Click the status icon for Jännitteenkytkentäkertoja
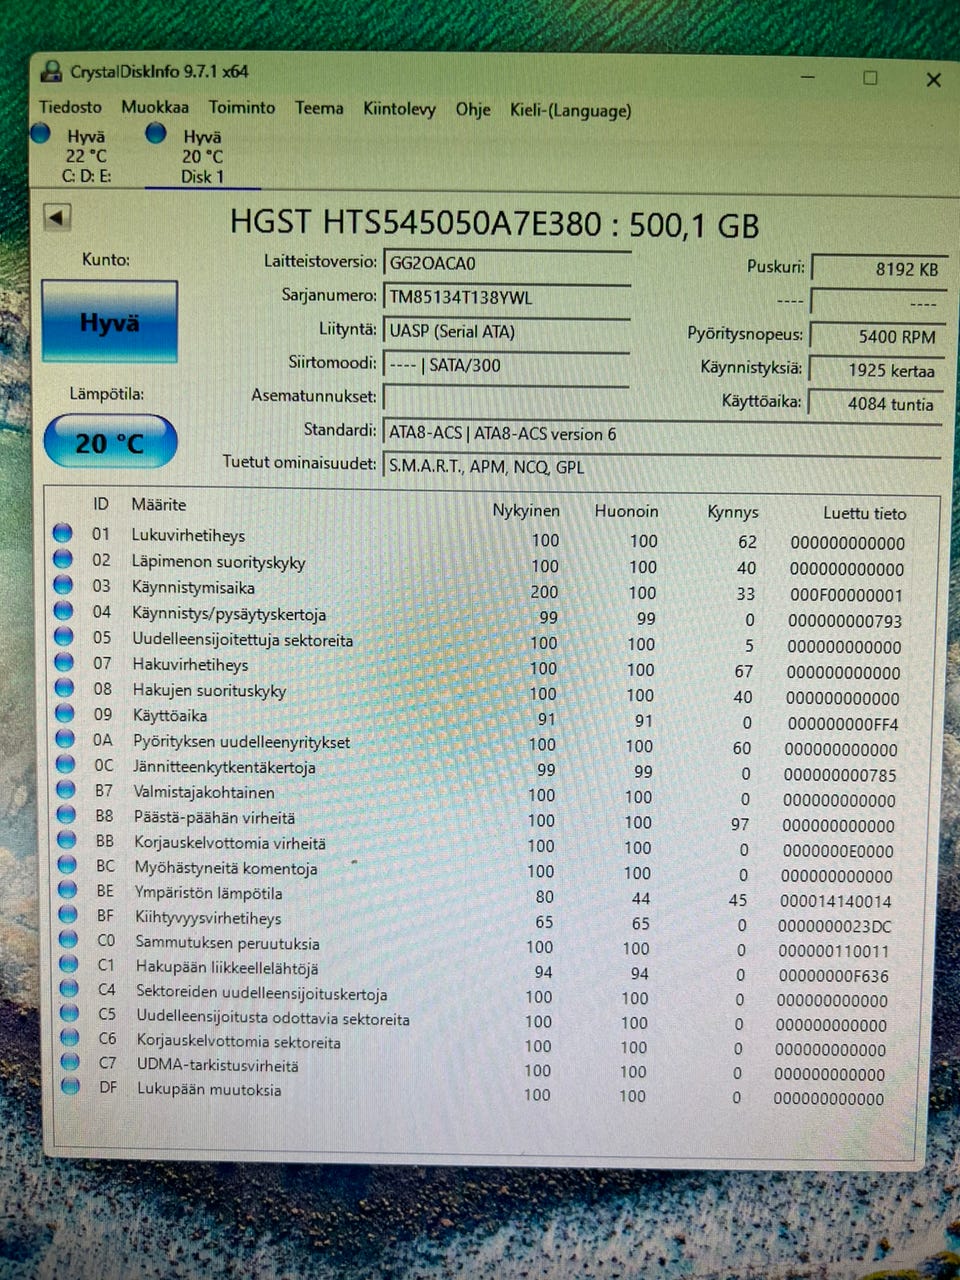 [x=65, y=765]
